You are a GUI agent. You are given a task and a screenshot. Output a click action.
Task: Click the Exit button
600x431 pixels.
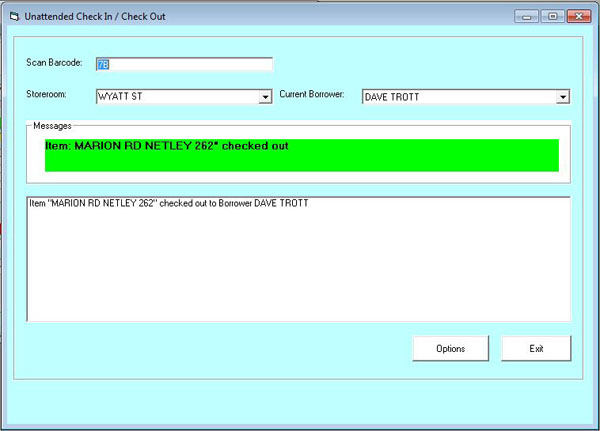click(536, 348)
